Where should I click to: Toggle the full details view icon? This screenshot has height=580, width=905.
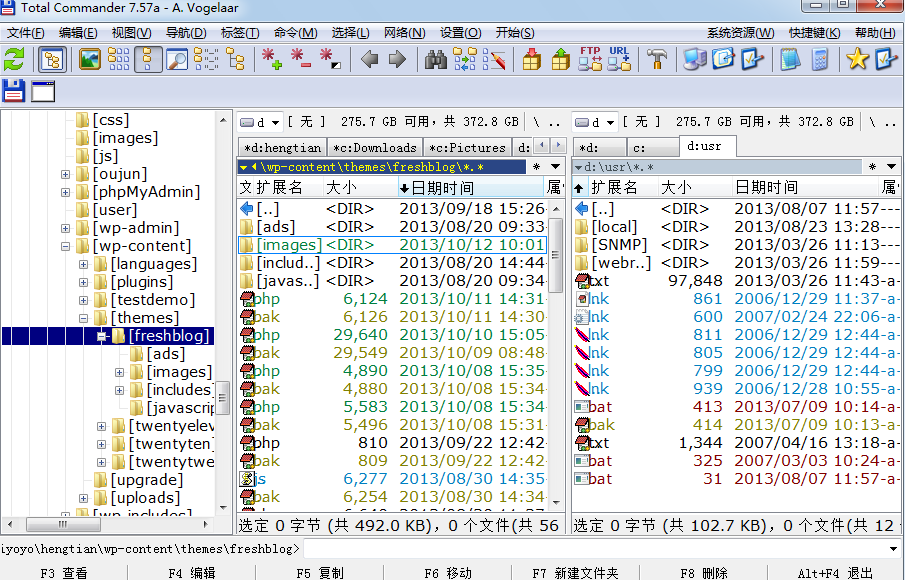click(x=147, y=59)
